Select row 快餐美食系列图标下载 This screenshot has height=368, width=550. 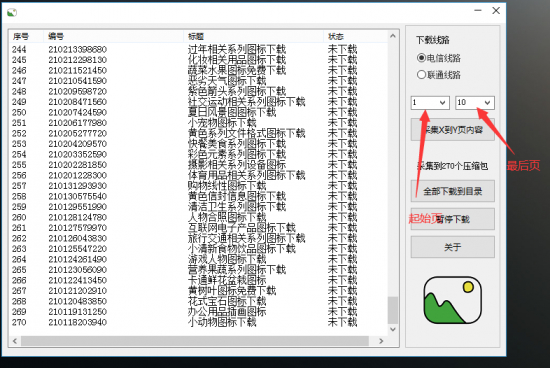click(x=199, y=144)
